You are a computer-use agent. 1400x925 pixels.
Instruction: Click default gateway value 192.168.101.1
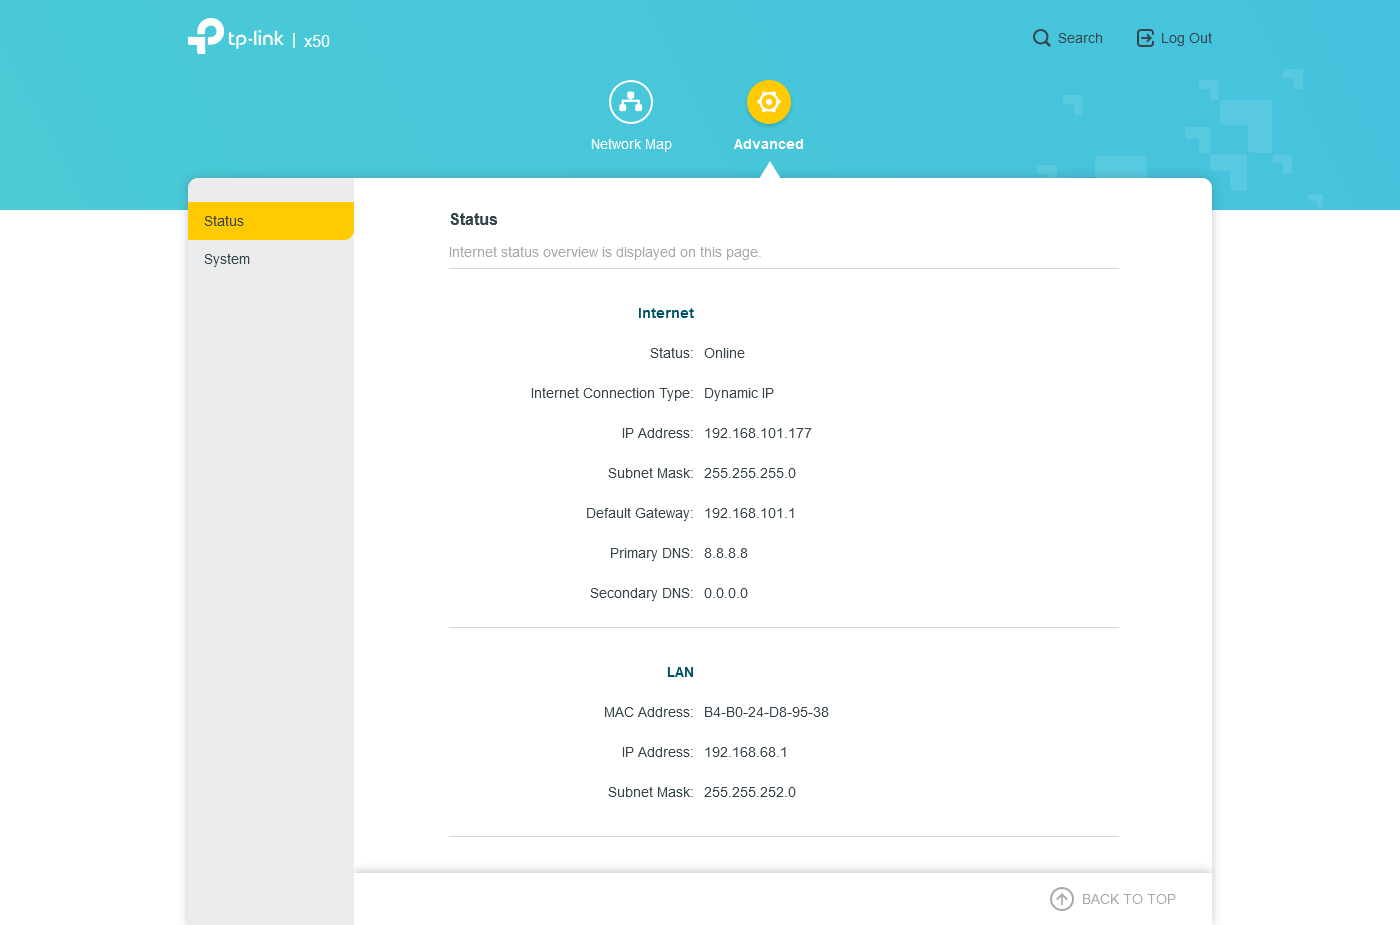click(x=750, y=513)
